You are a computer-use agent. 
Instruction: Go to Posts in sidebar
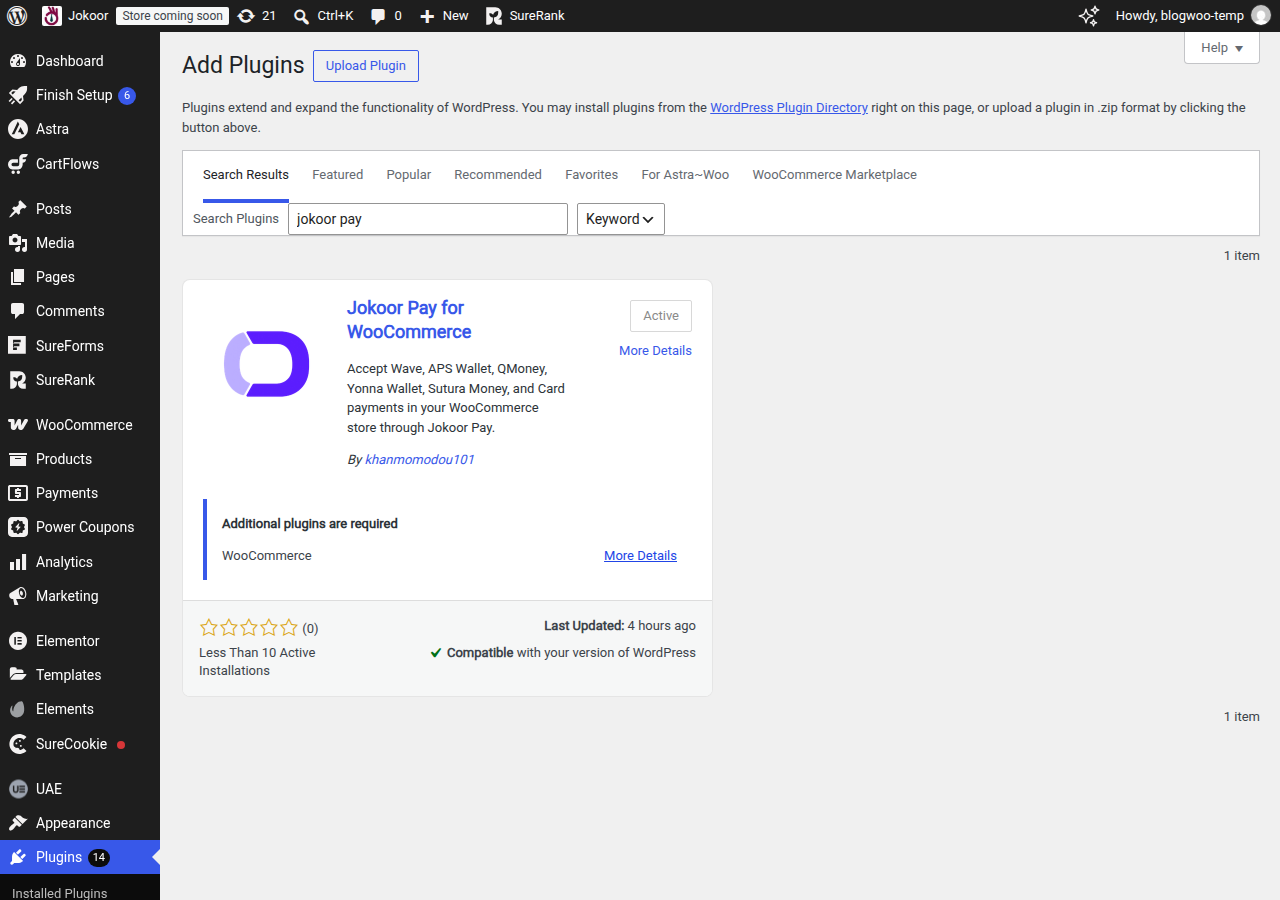(80, 209)
